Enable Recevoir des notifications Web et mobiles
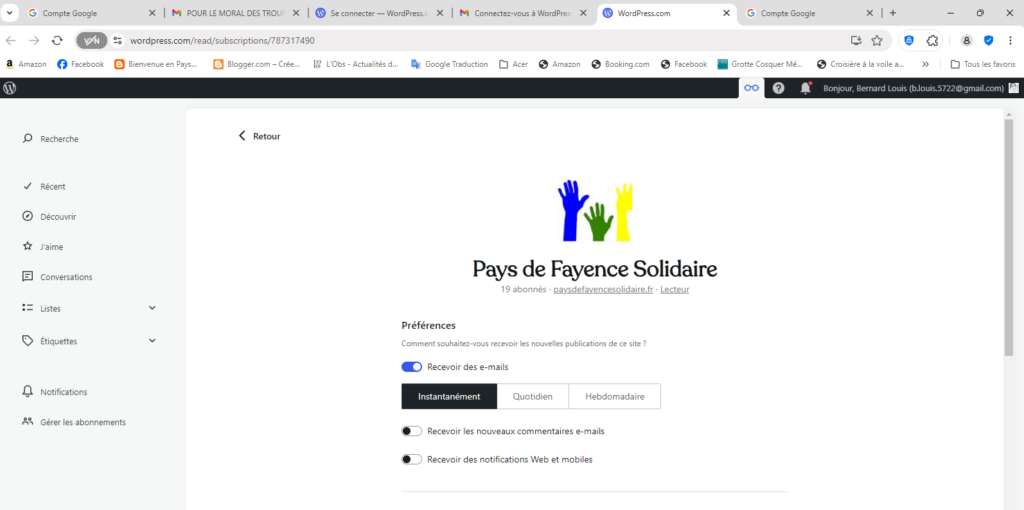The image size is (1024, 510). (x=412, y=460)
